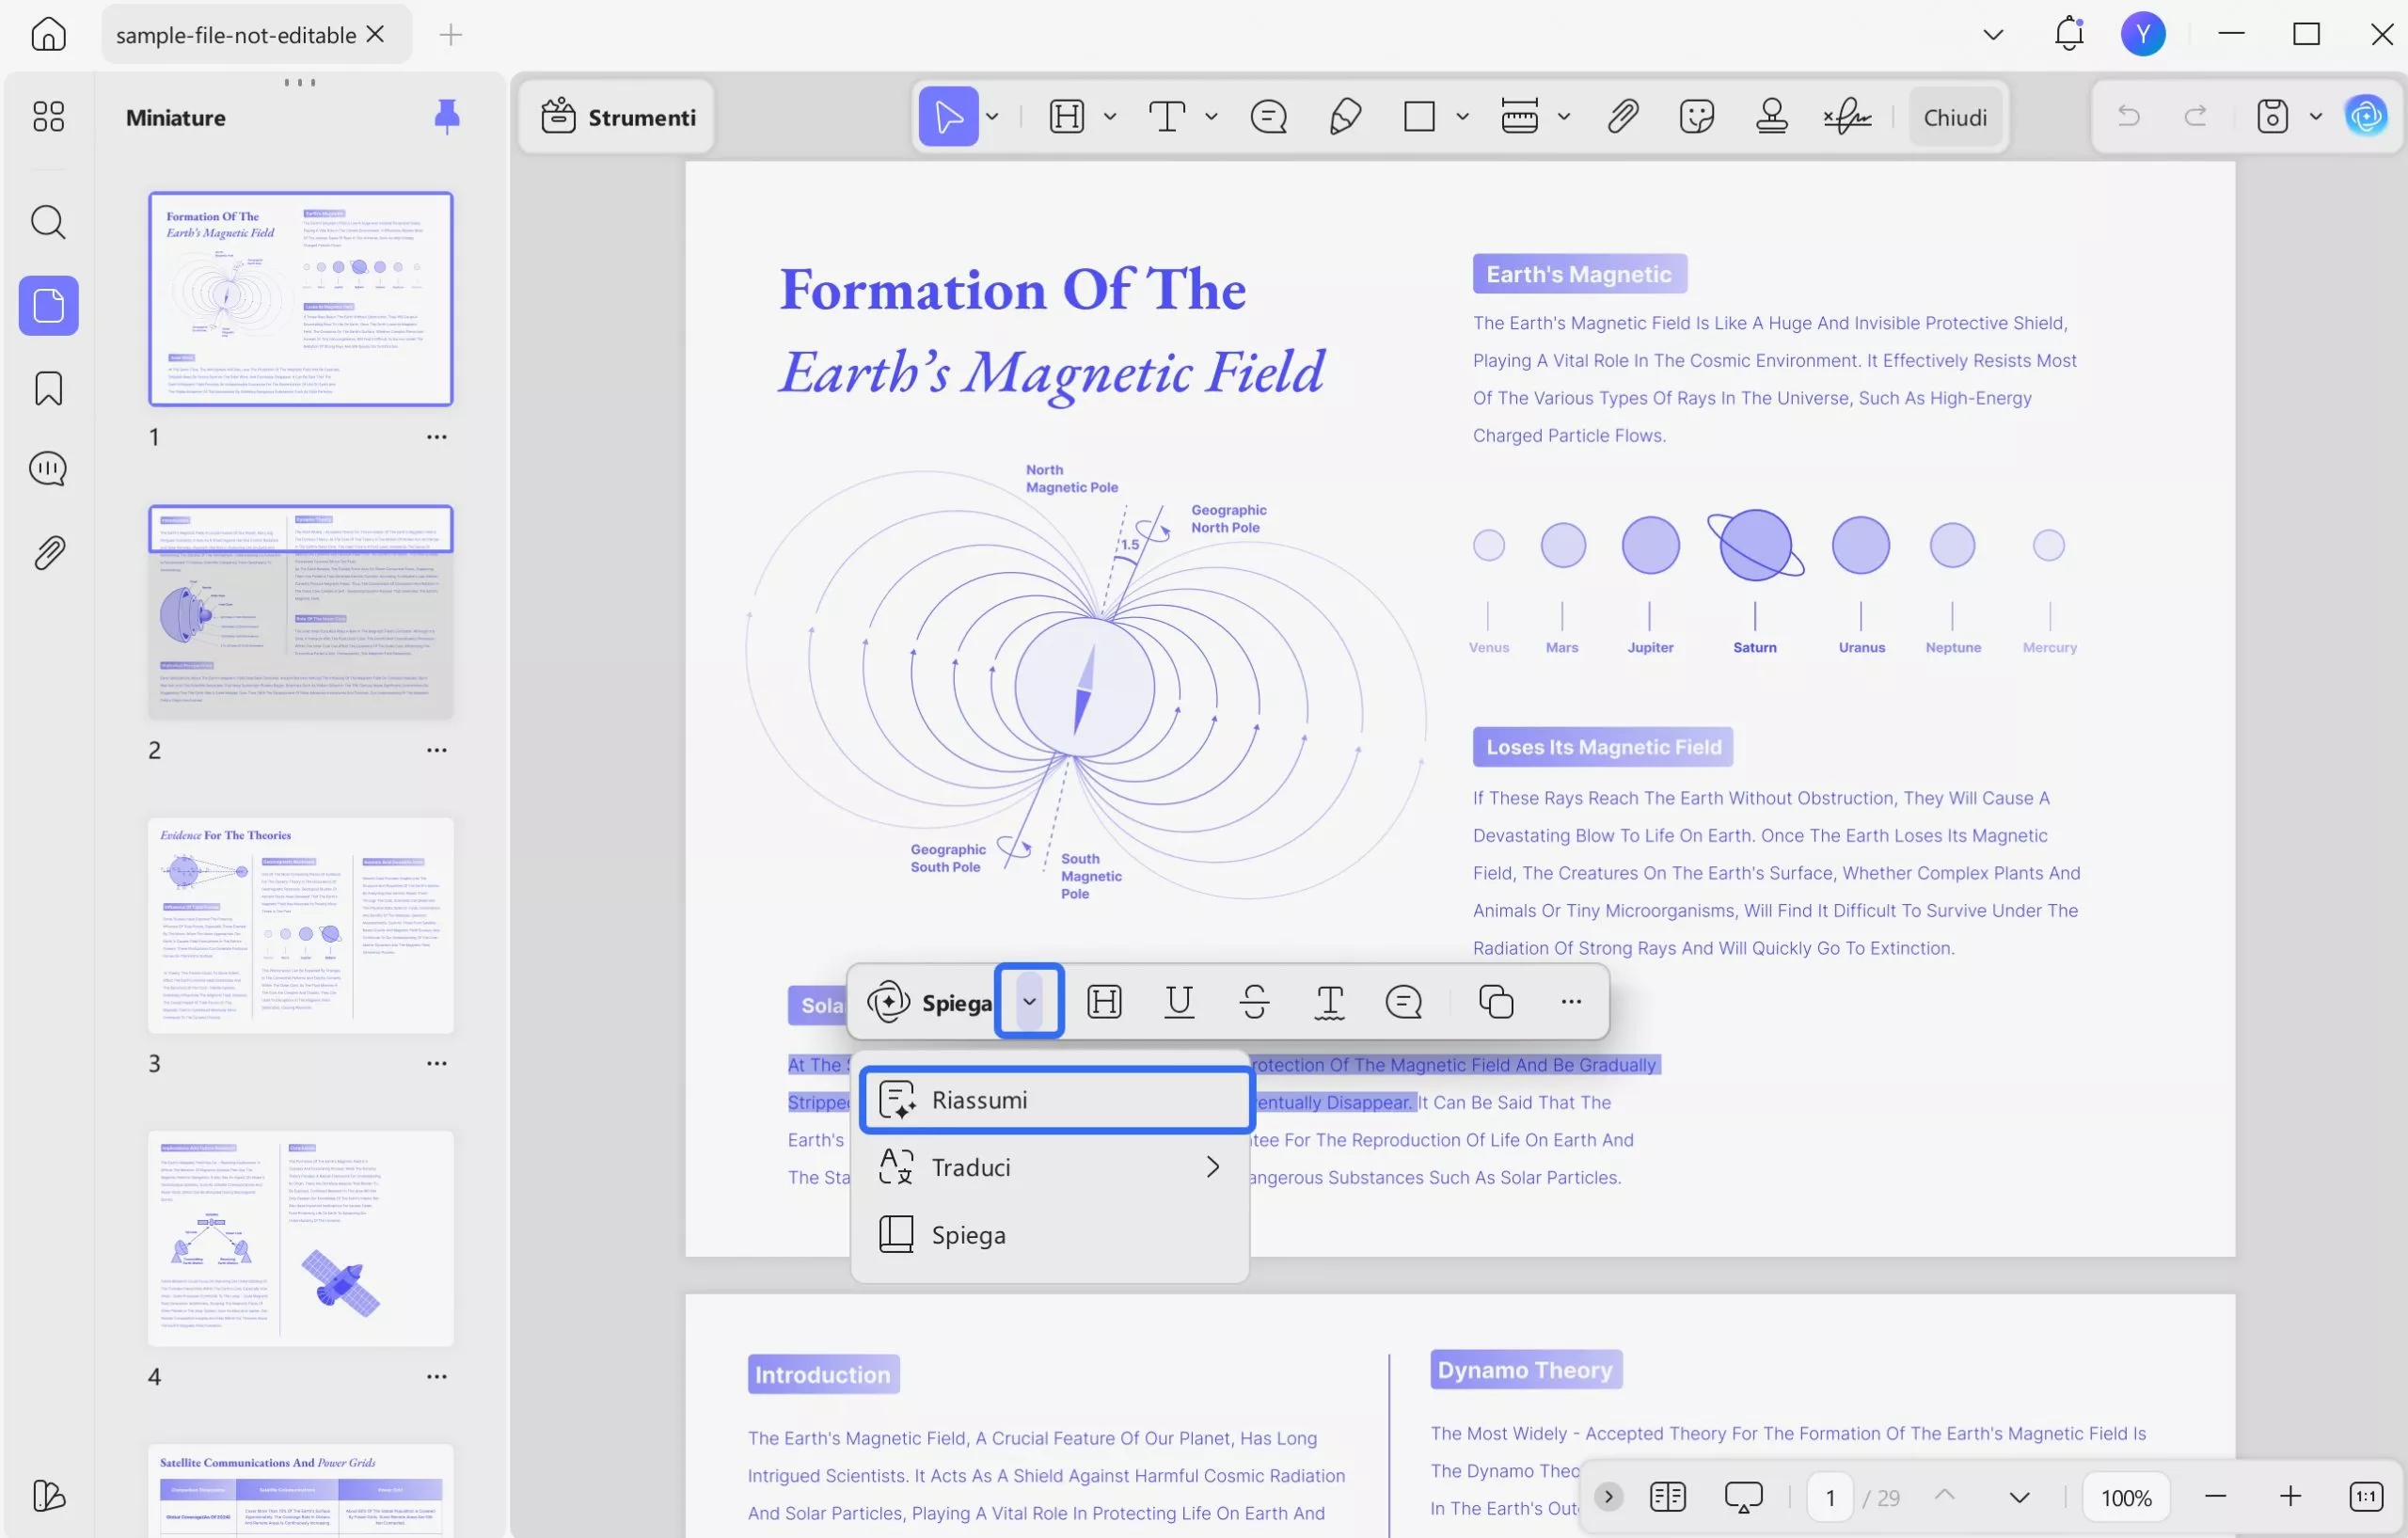Choose Spiega from the dropdown menu list
This screenshot has width=2408, height=1538.
[x=1050, y=1235]
